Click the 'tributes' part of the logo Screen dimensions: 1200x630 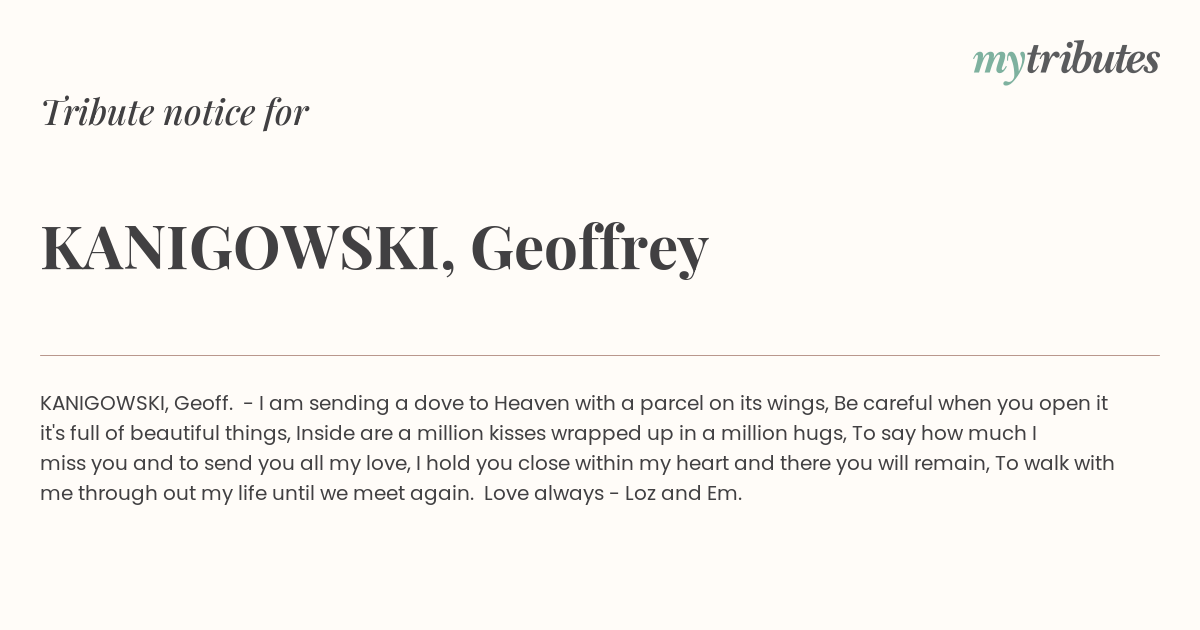coord(1092,59)
